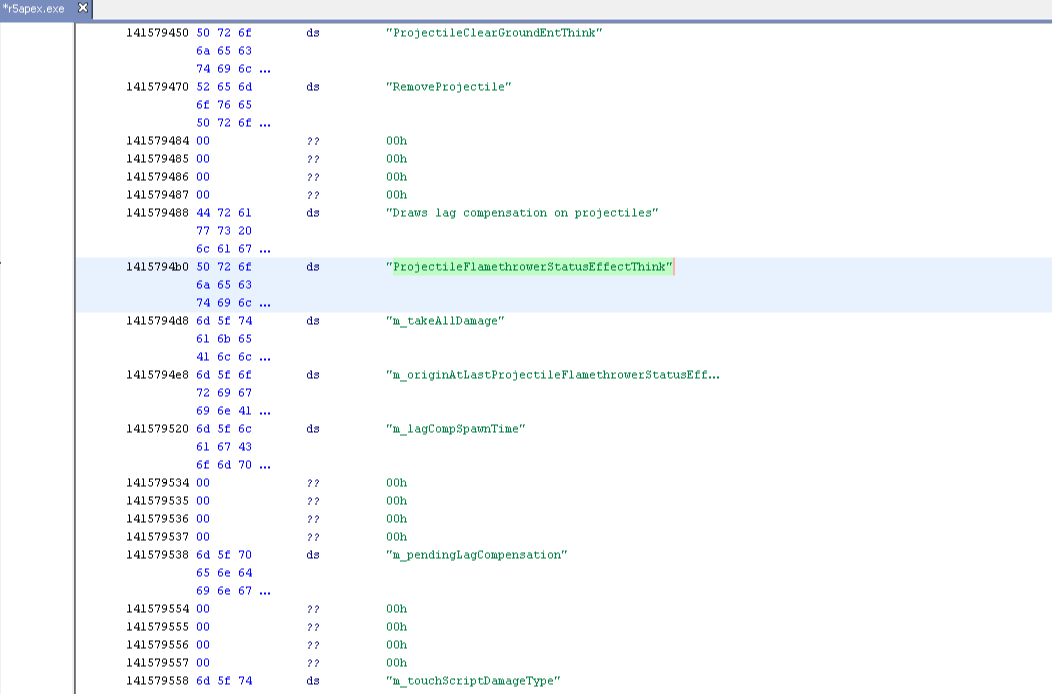The image size is (1052, 694).
Task: Click address 141579520
Action: coord(157,429)
